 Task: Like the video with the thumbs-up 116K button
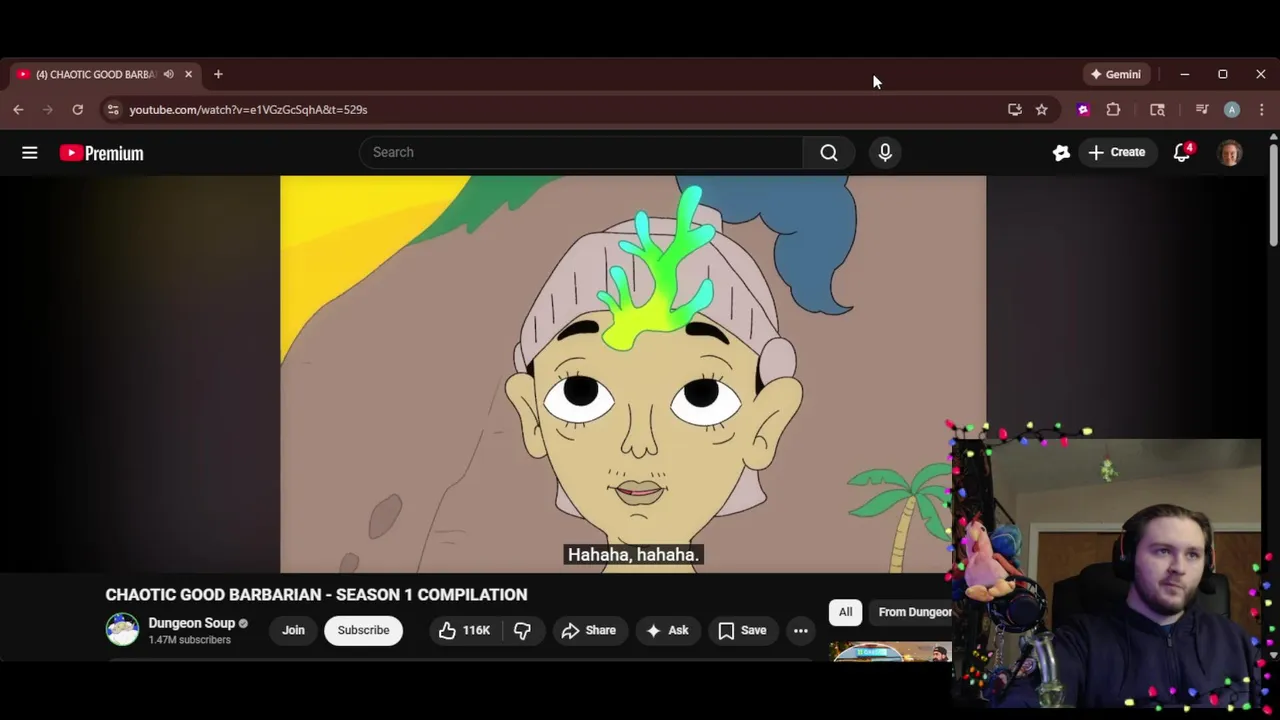point(464,630)
